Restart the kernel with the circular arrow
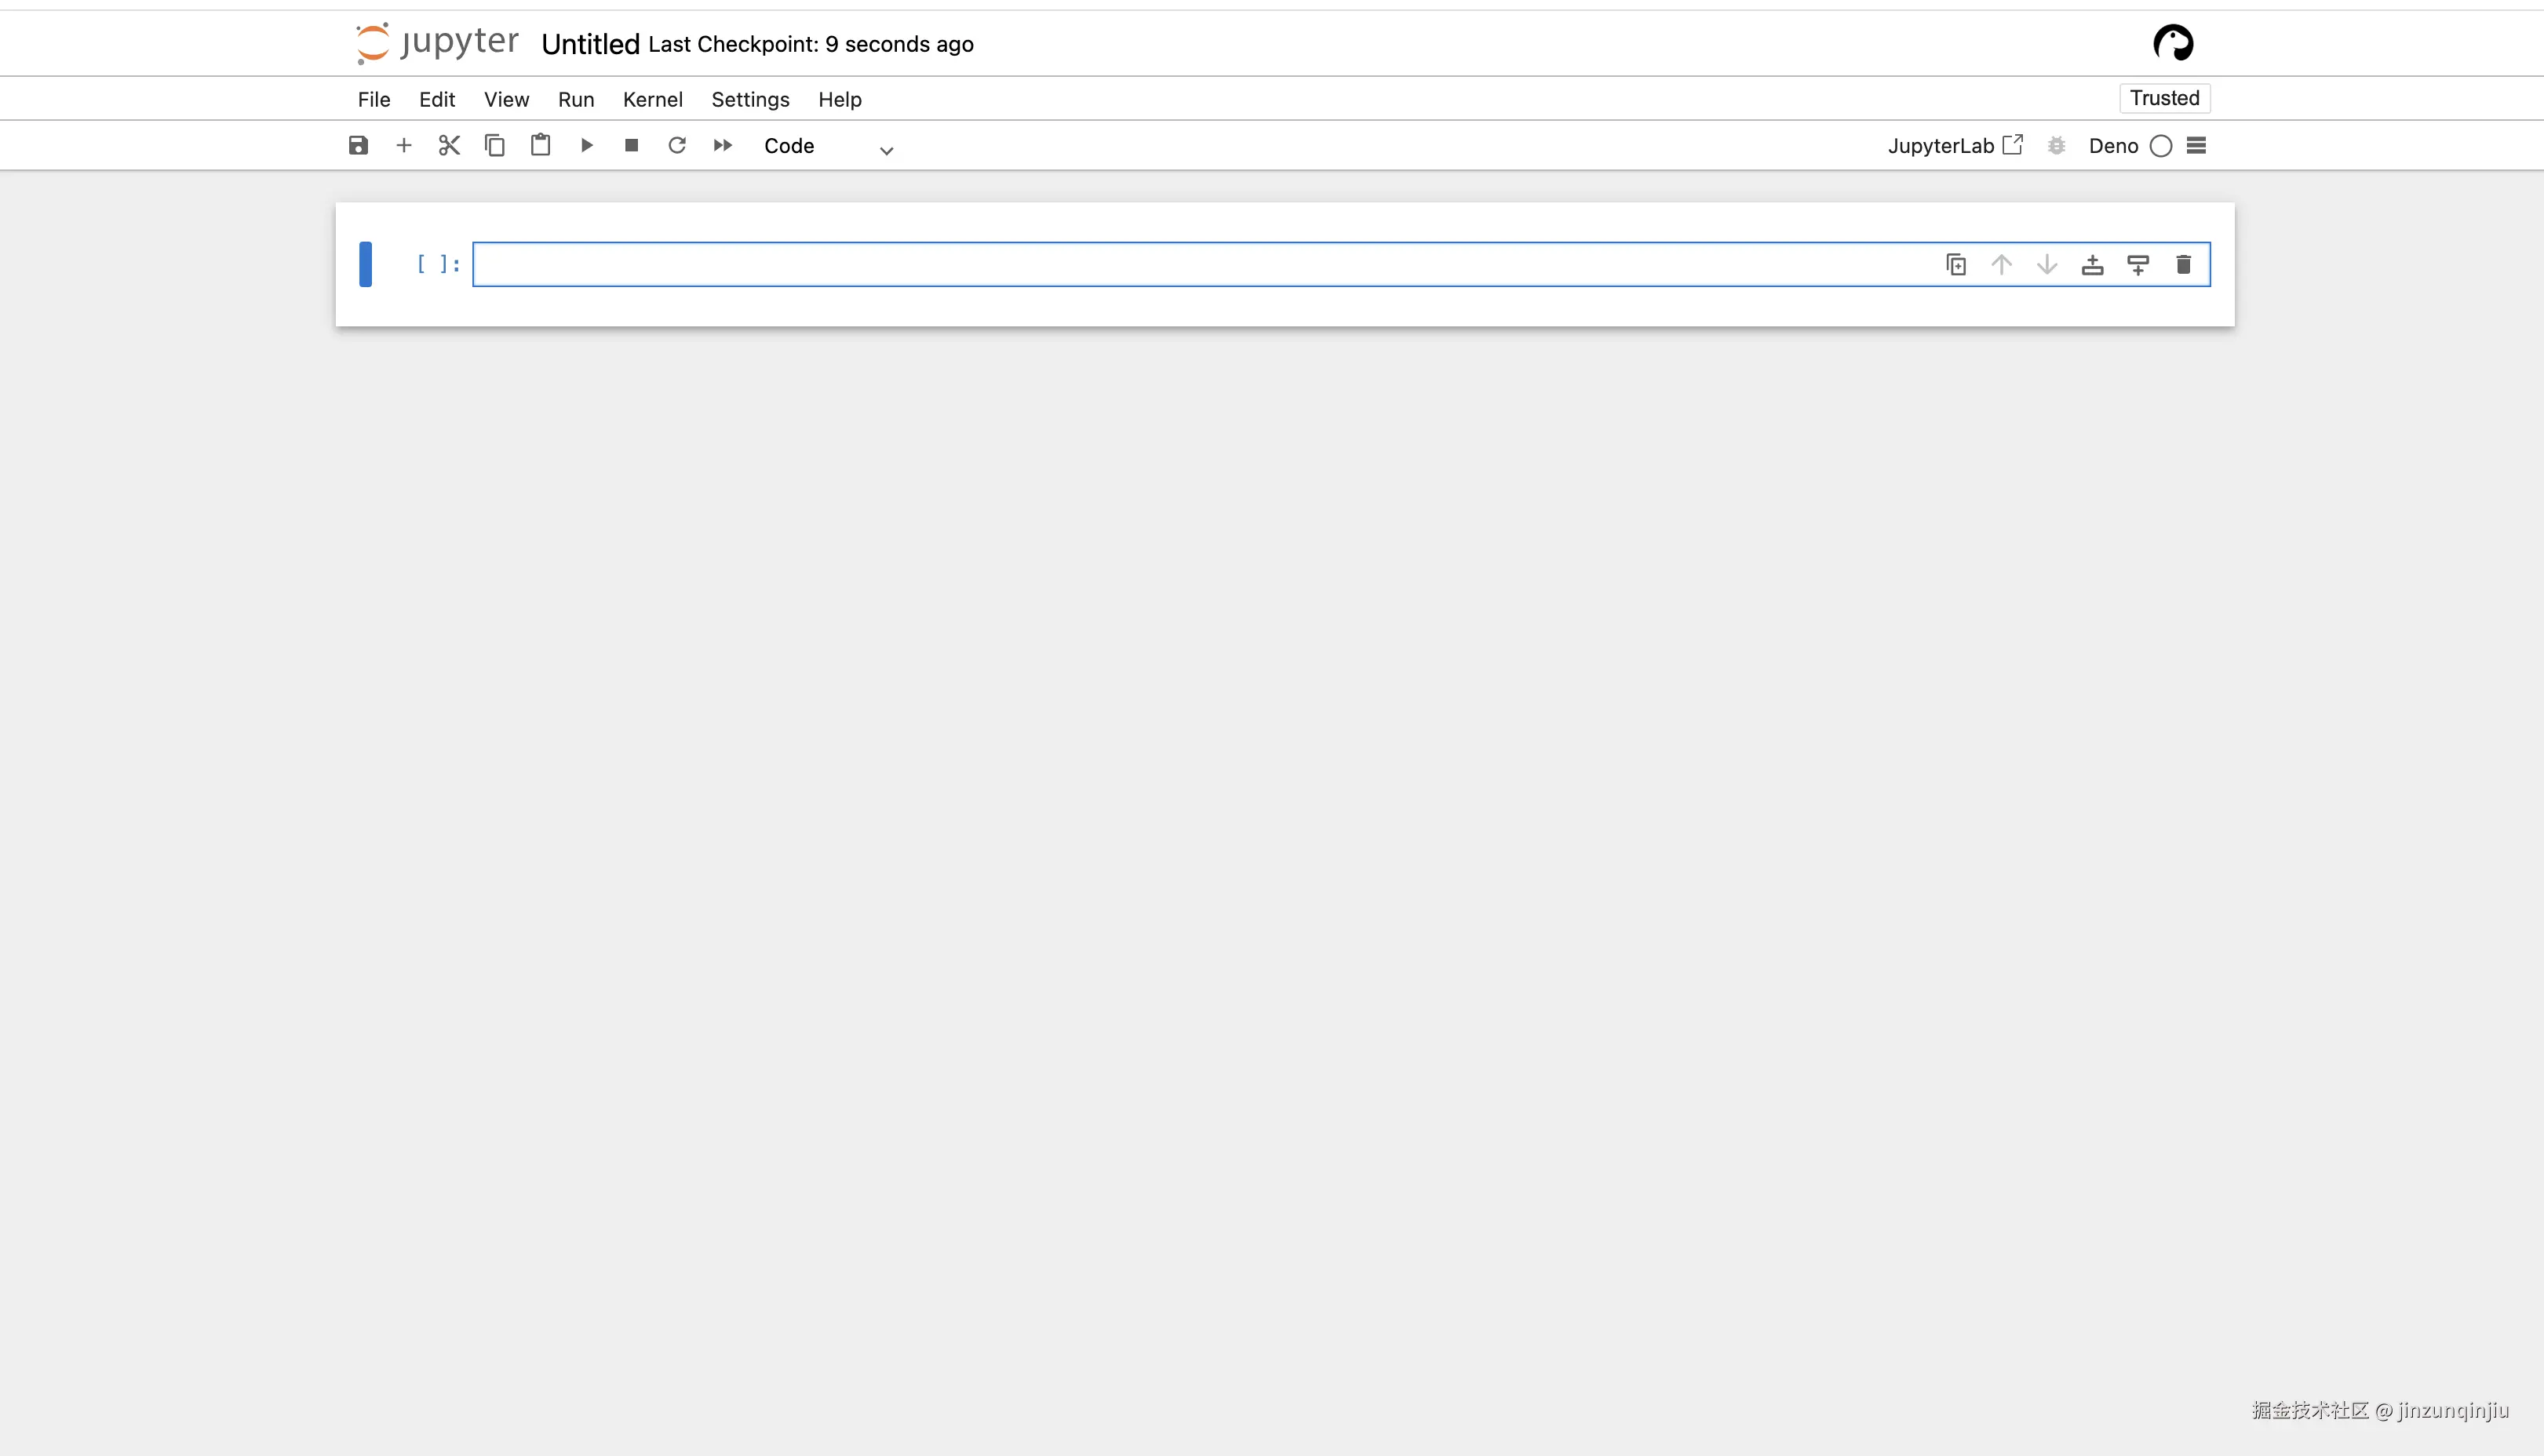The image size is (2544, 1456). (677, 146)
